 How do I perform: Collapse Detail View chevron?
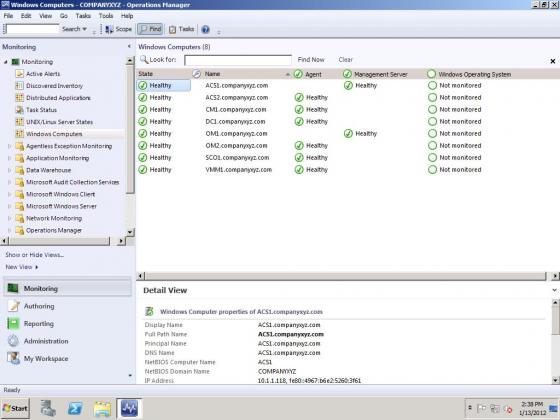pyautogui.click(x=554, y=290)
